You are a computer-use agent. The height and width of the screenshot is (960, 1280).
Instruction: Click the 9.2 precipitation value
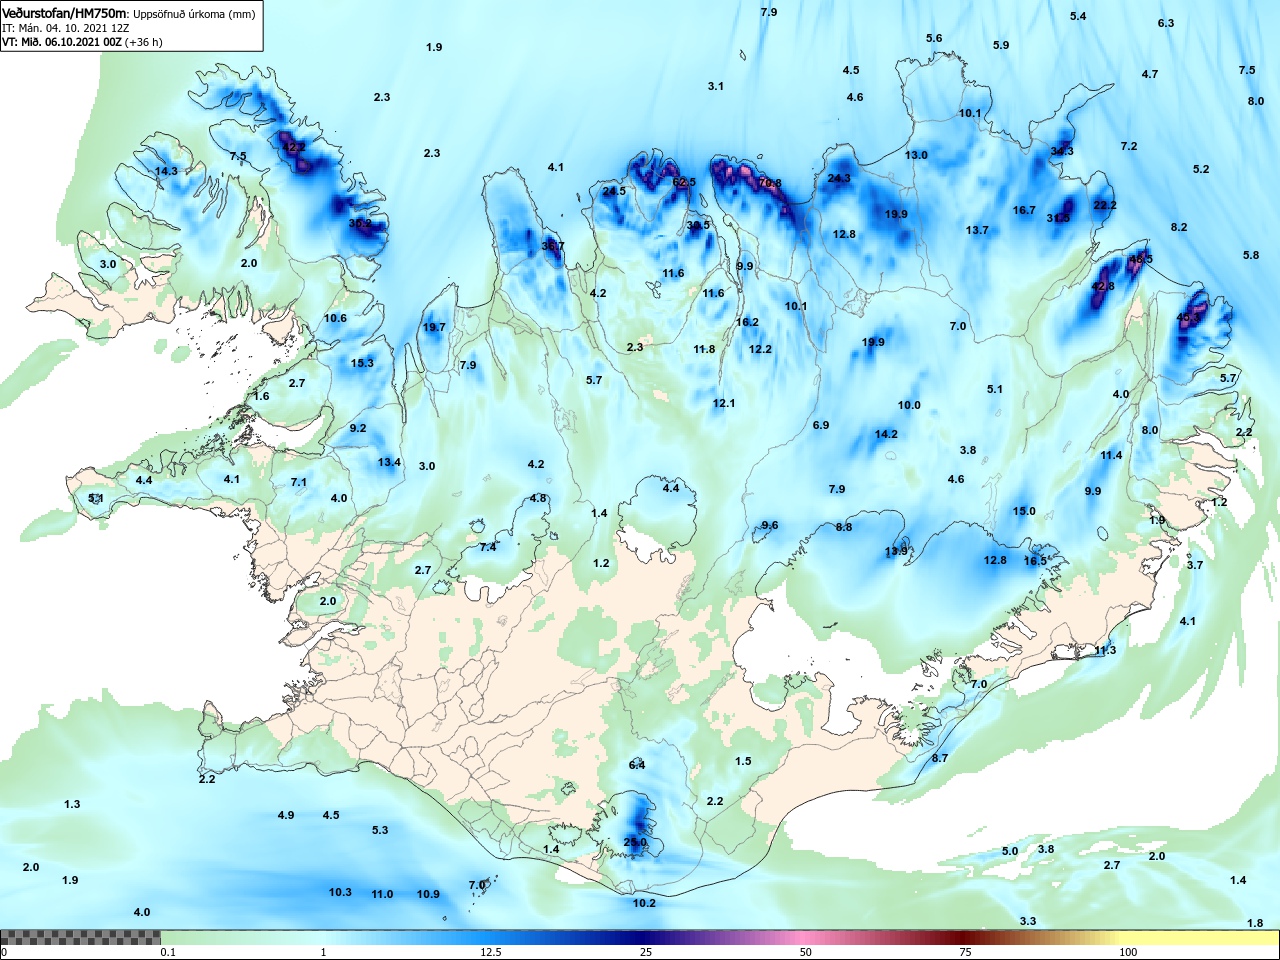click(358, 428)
